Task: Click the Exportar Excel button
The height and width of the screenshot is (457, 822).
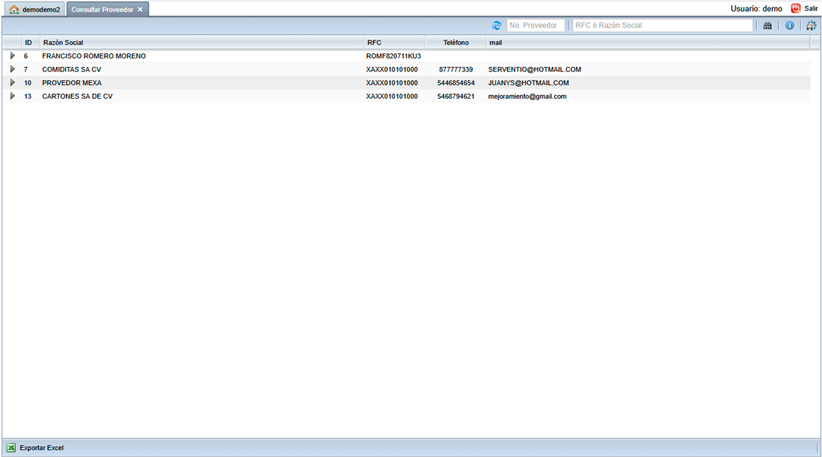Action: click(x=41, y=448)
